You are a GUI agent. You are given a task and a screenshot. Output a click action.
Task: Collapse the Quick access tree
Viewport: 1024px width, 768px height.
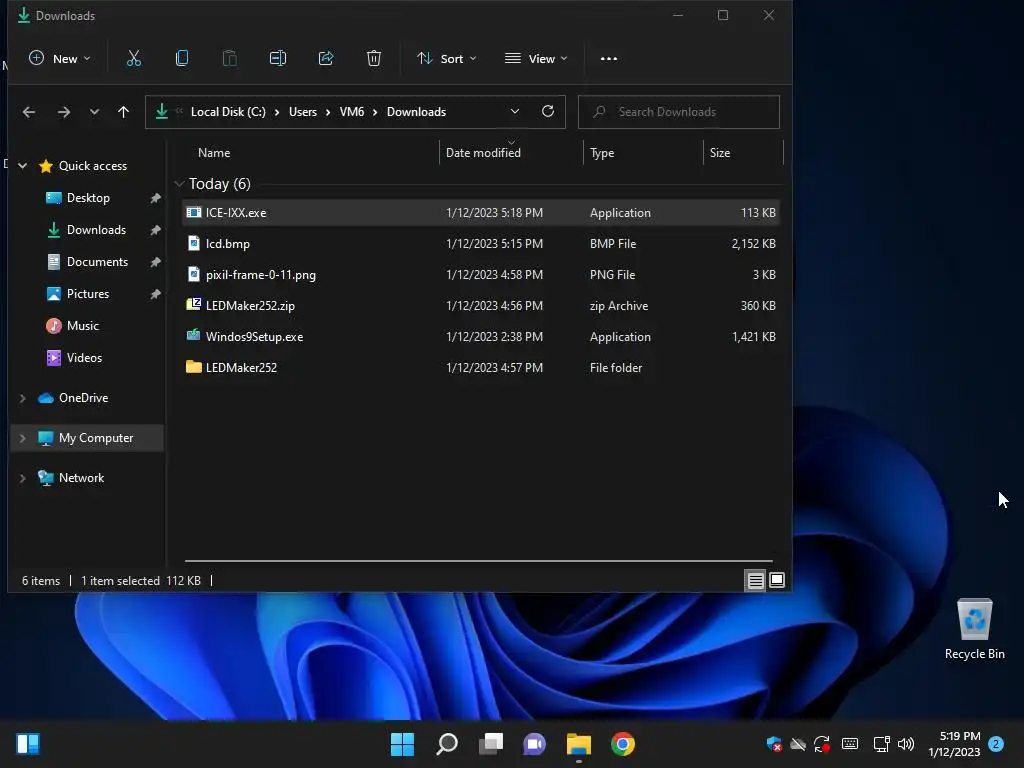pyautogui.click(x=23, y=166)
